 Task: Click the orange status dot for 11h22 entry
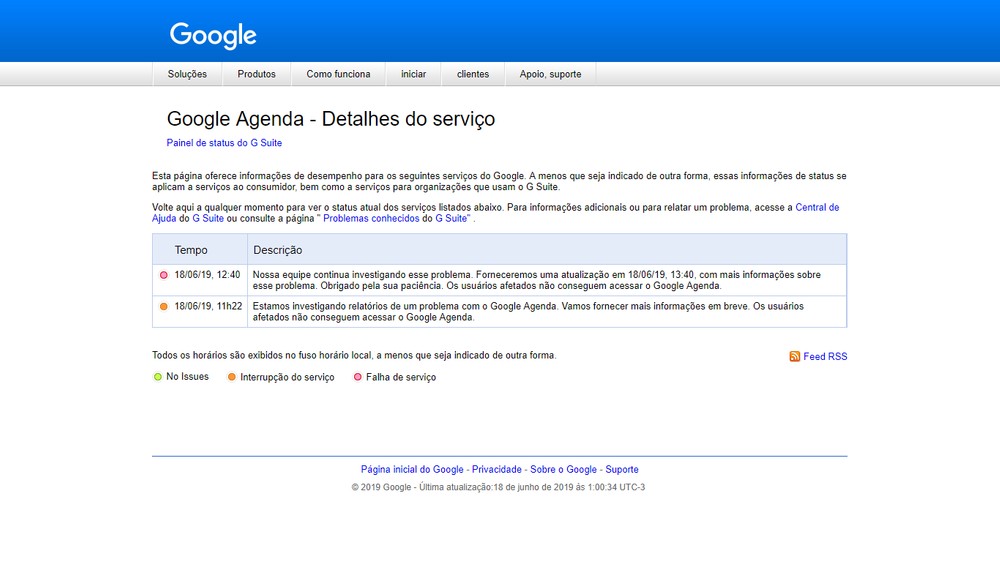pyautogui.click(x=164, y=307)
